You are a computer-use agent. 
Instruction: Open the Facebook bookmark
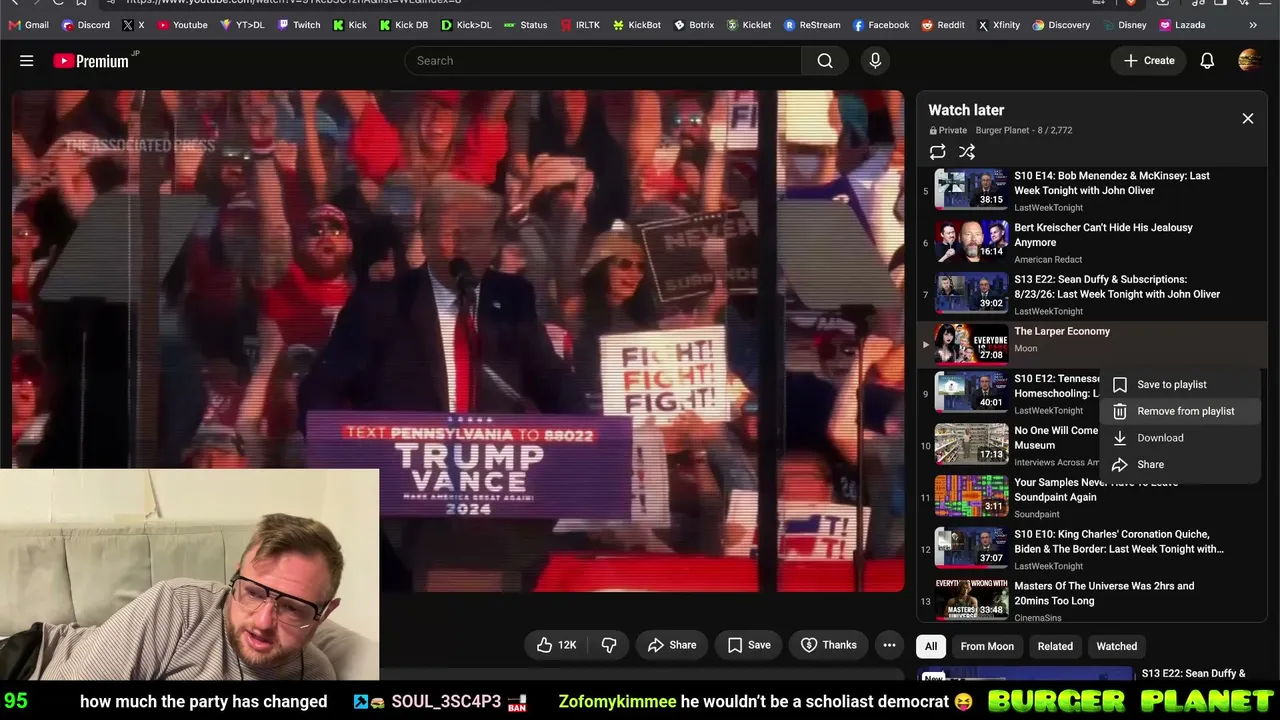[880, 25]
